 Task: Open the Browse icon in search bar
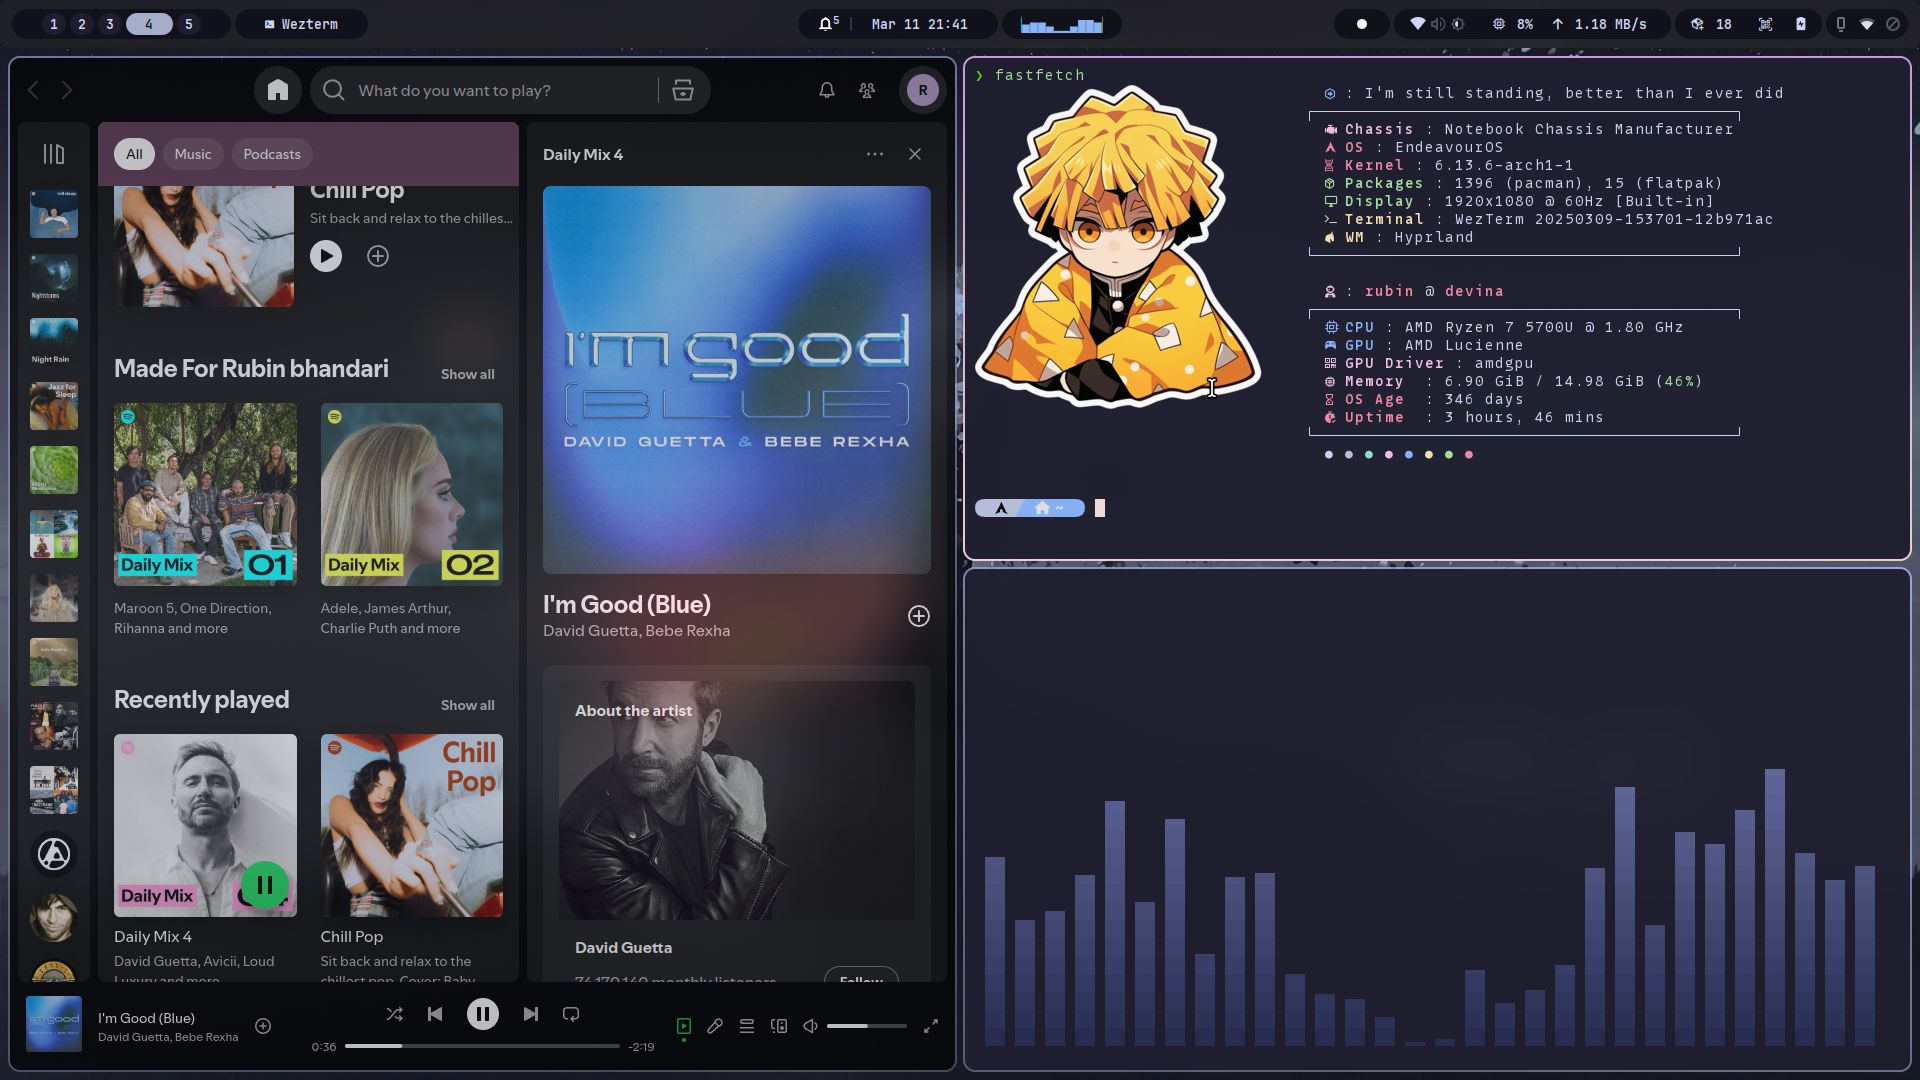coord(683,90)
